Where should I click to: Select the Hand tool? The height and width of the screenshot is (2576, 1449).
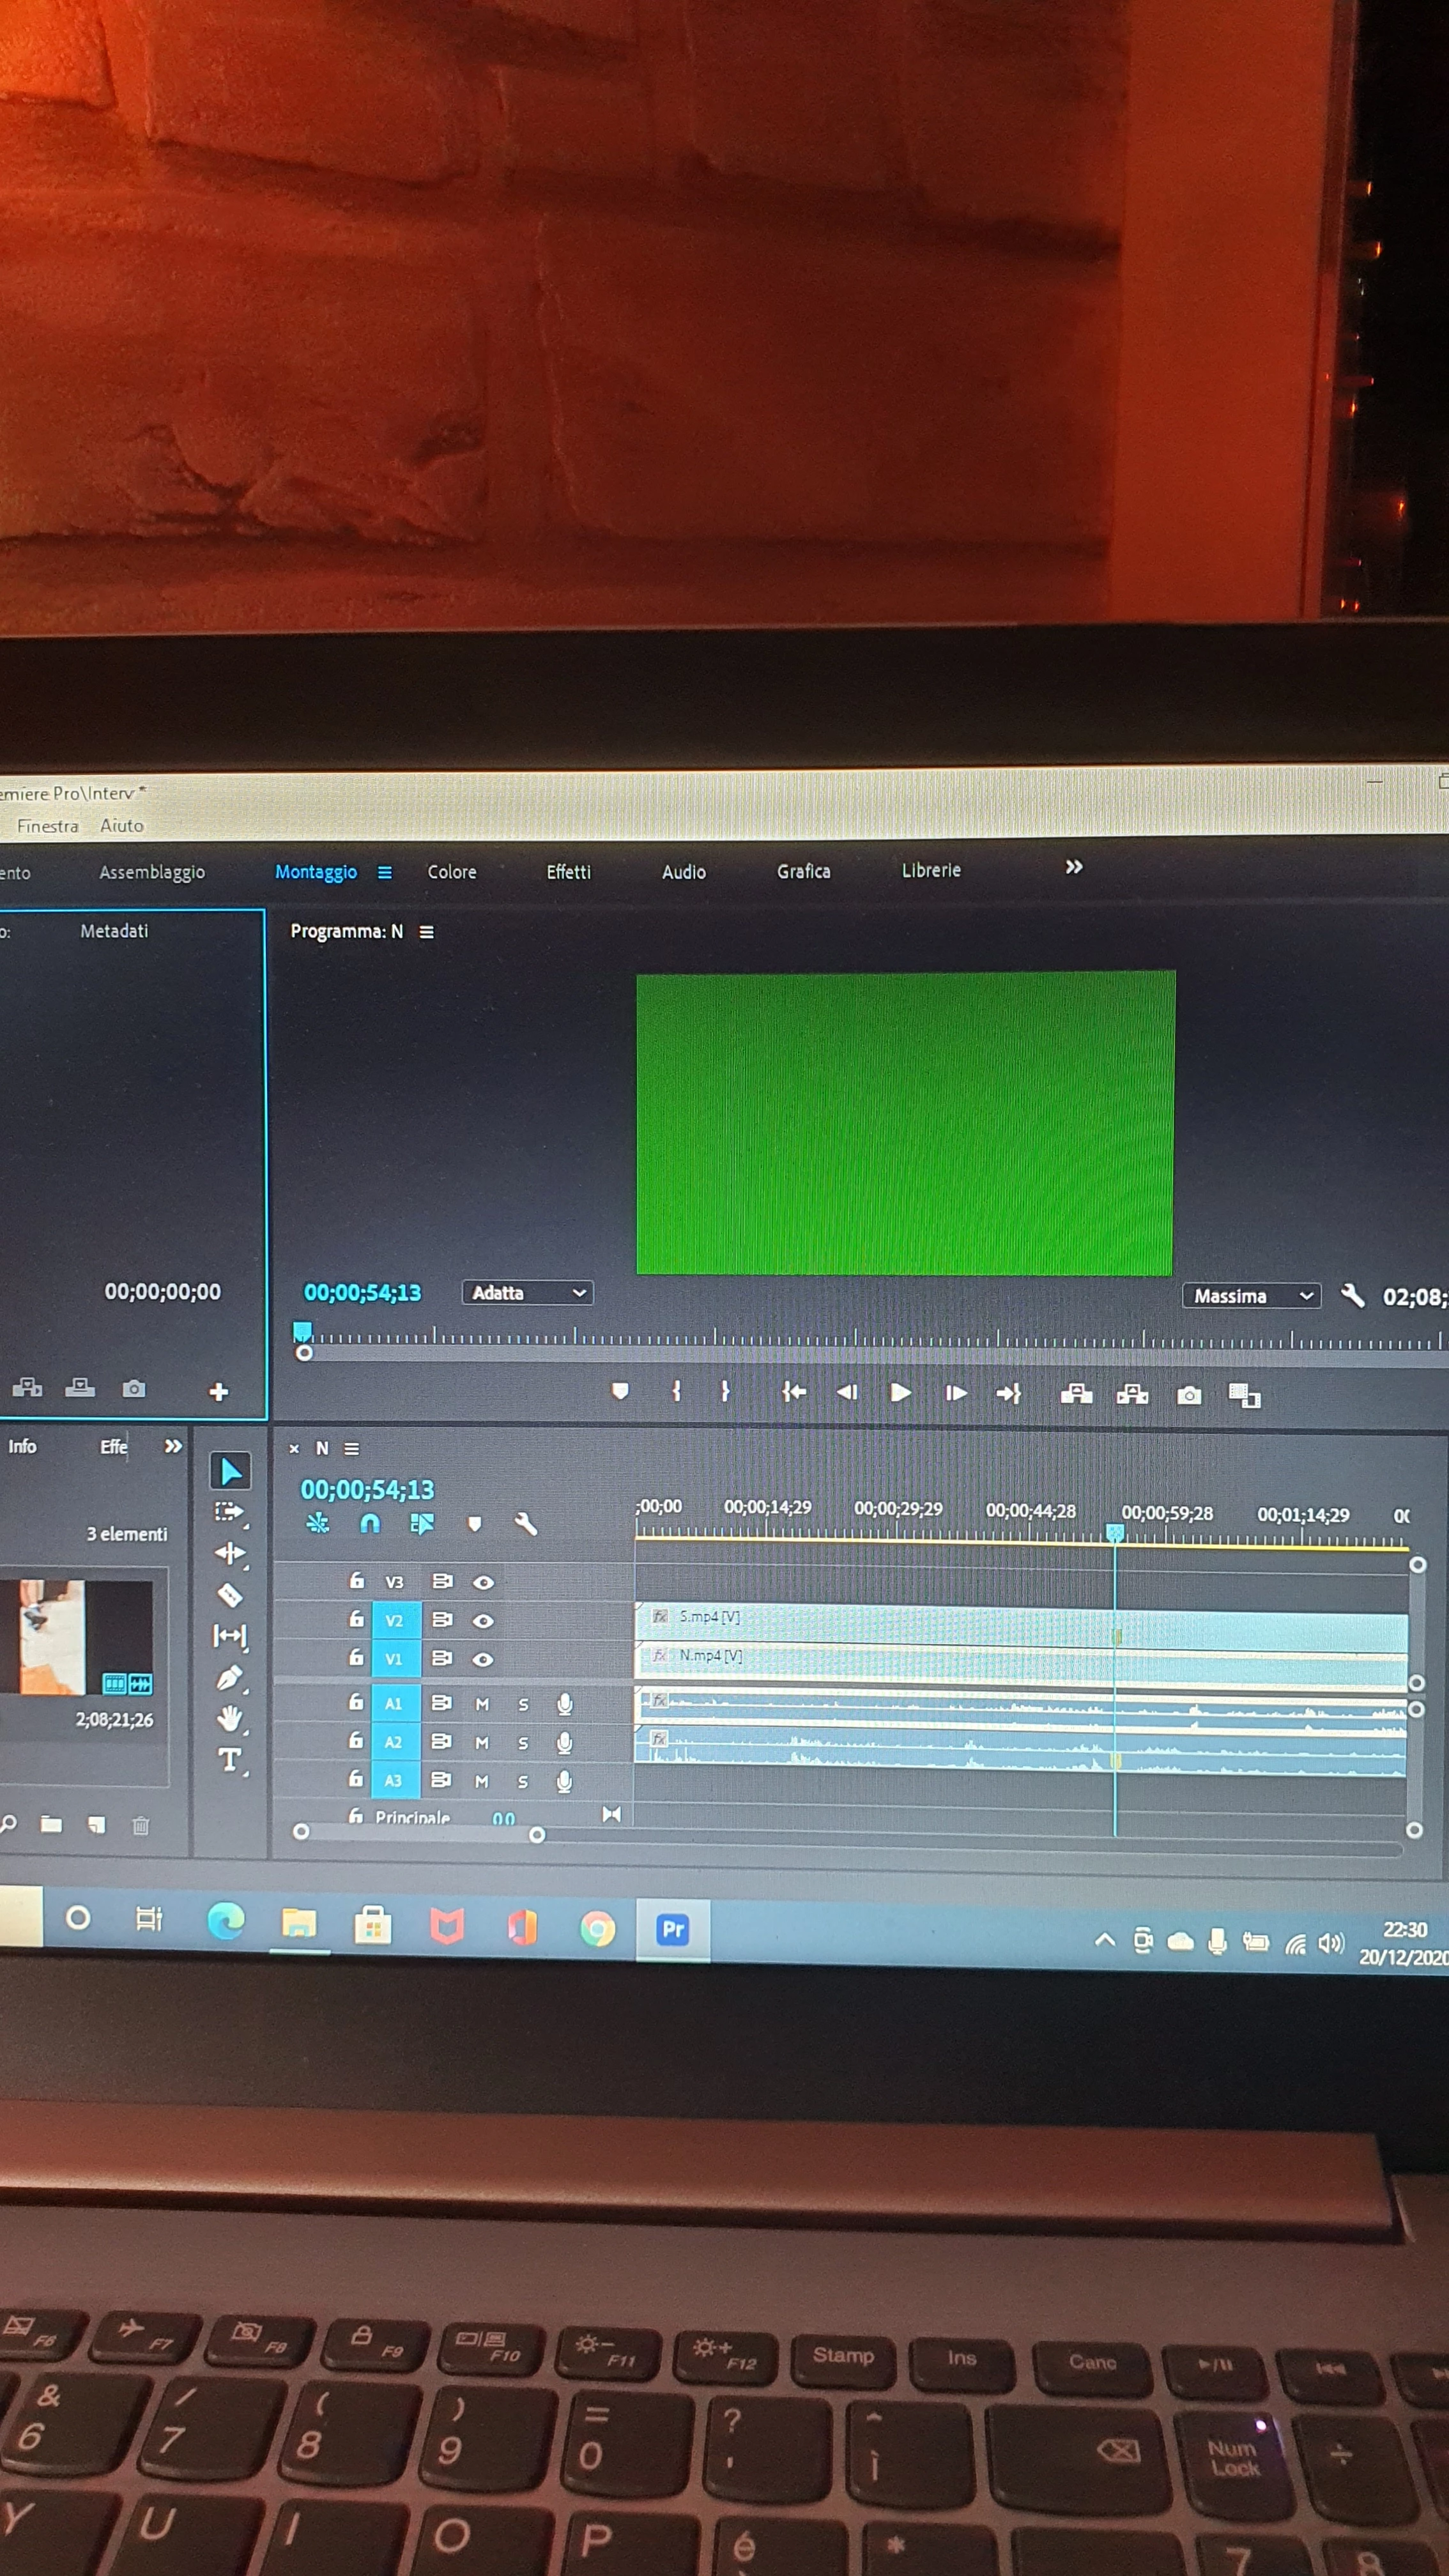click(x=229, y=1719)
